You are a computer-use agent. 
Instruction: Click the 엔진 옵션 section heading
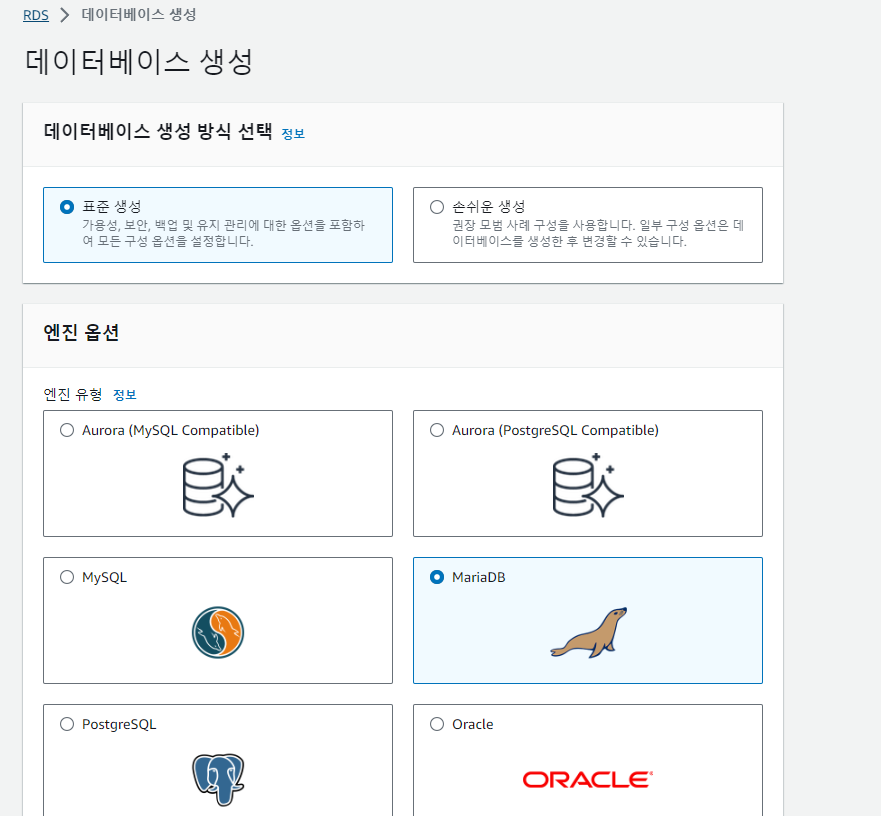(x=81, y=333)
